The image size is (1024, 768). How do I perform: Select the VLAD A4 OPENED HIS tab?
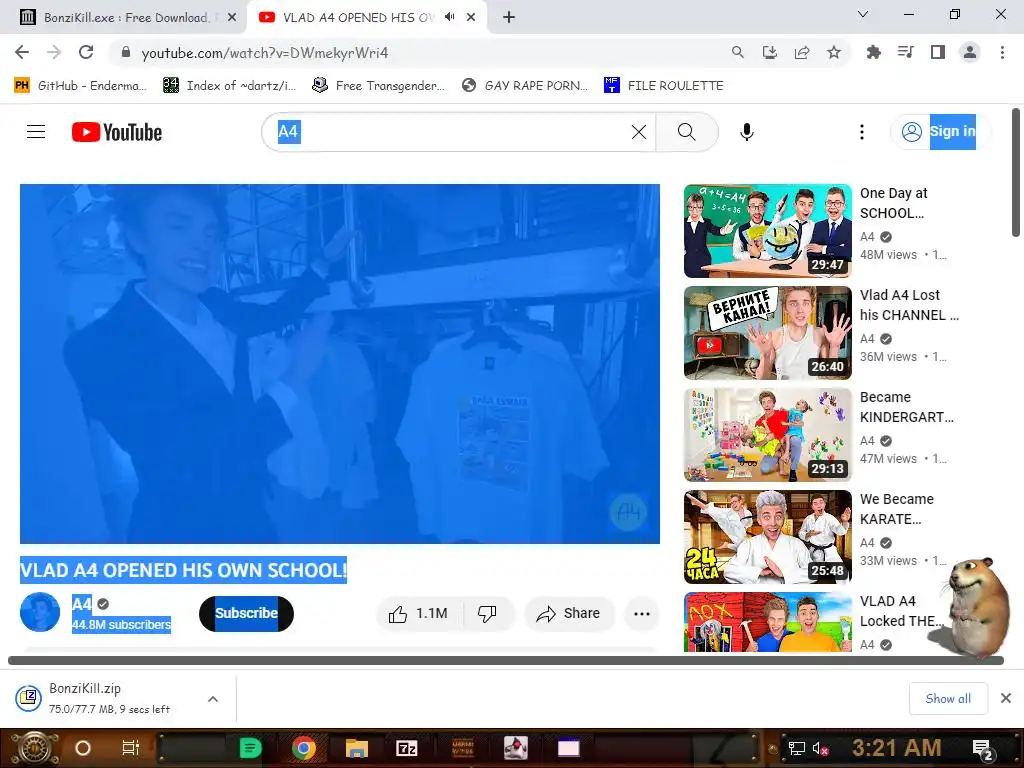[359, 18]
